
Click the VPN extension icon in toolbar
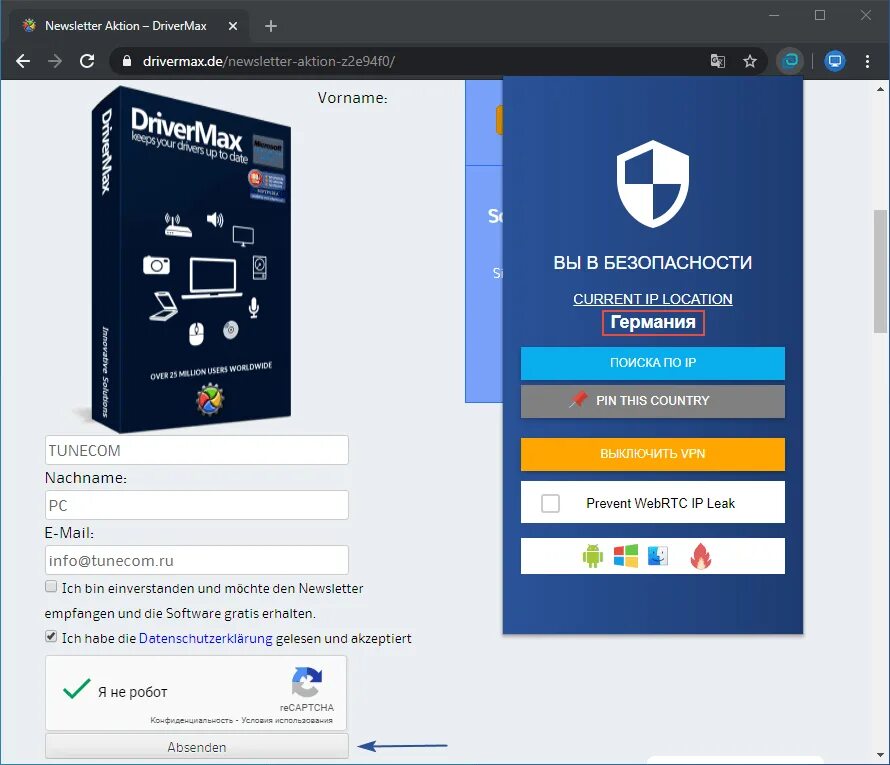click(x=790, y=60)
